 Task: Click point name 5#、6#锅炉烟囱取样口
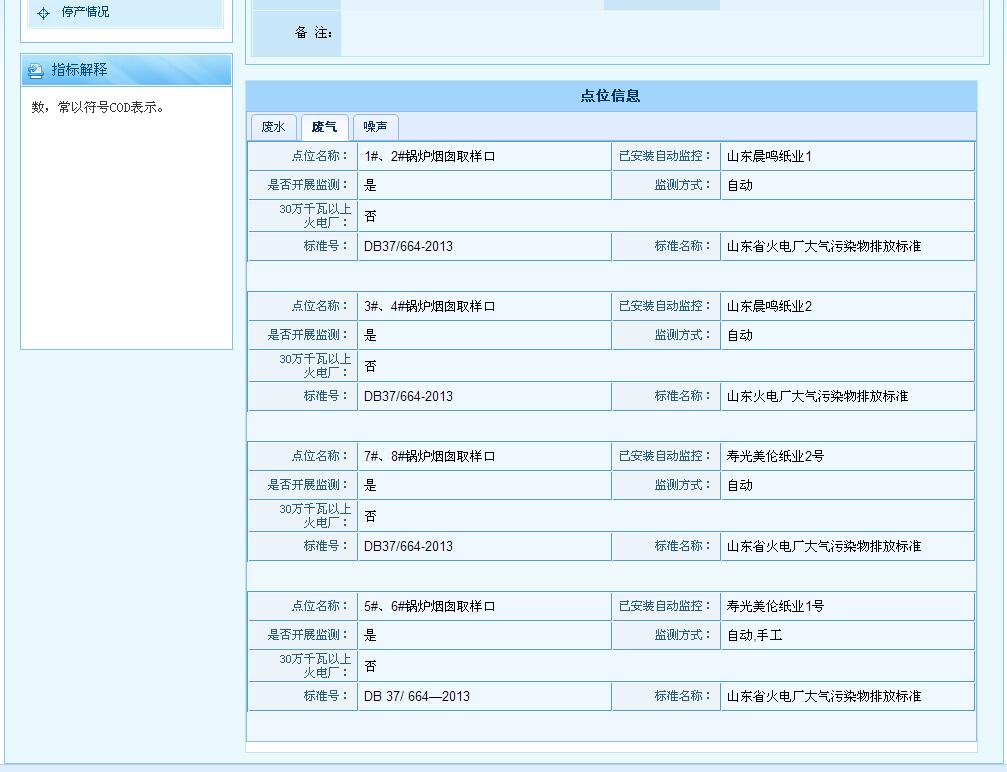pos(430,605)
